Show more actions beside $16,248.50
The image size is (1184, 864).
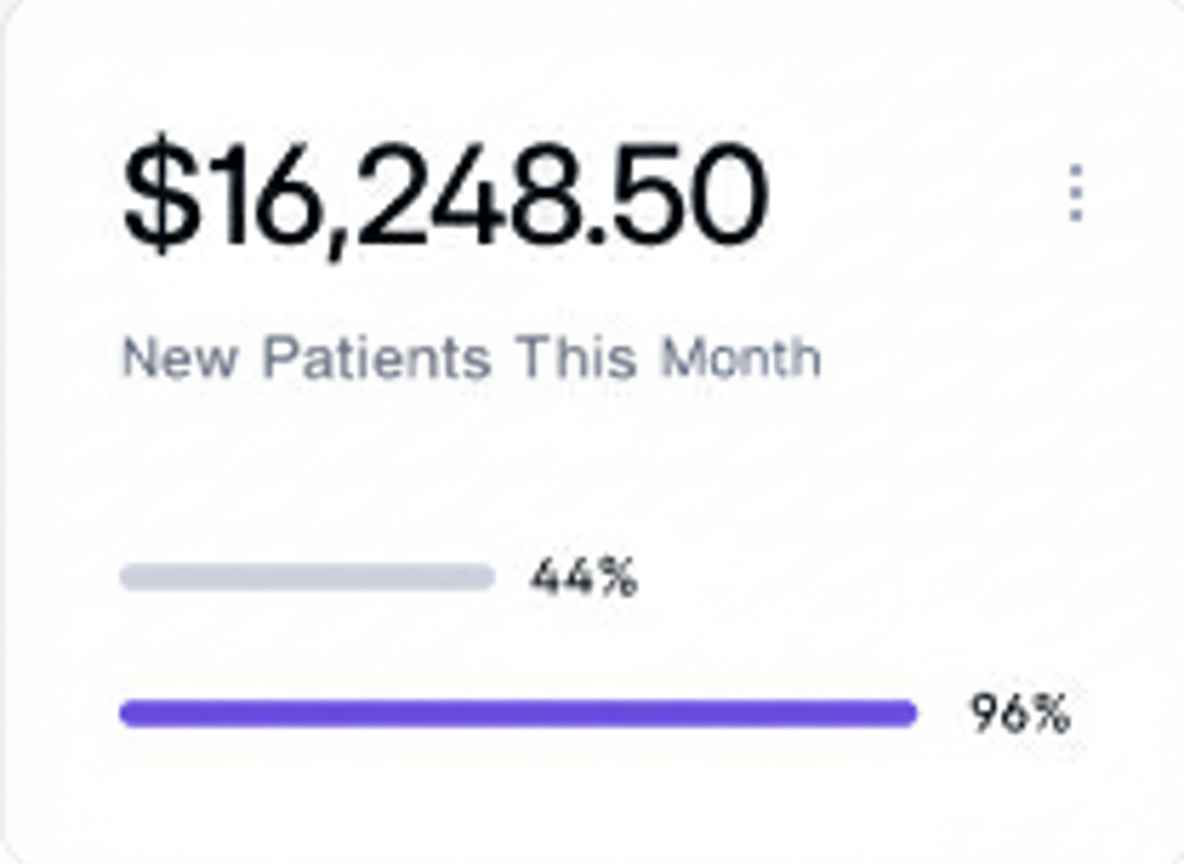(1075, 193)
